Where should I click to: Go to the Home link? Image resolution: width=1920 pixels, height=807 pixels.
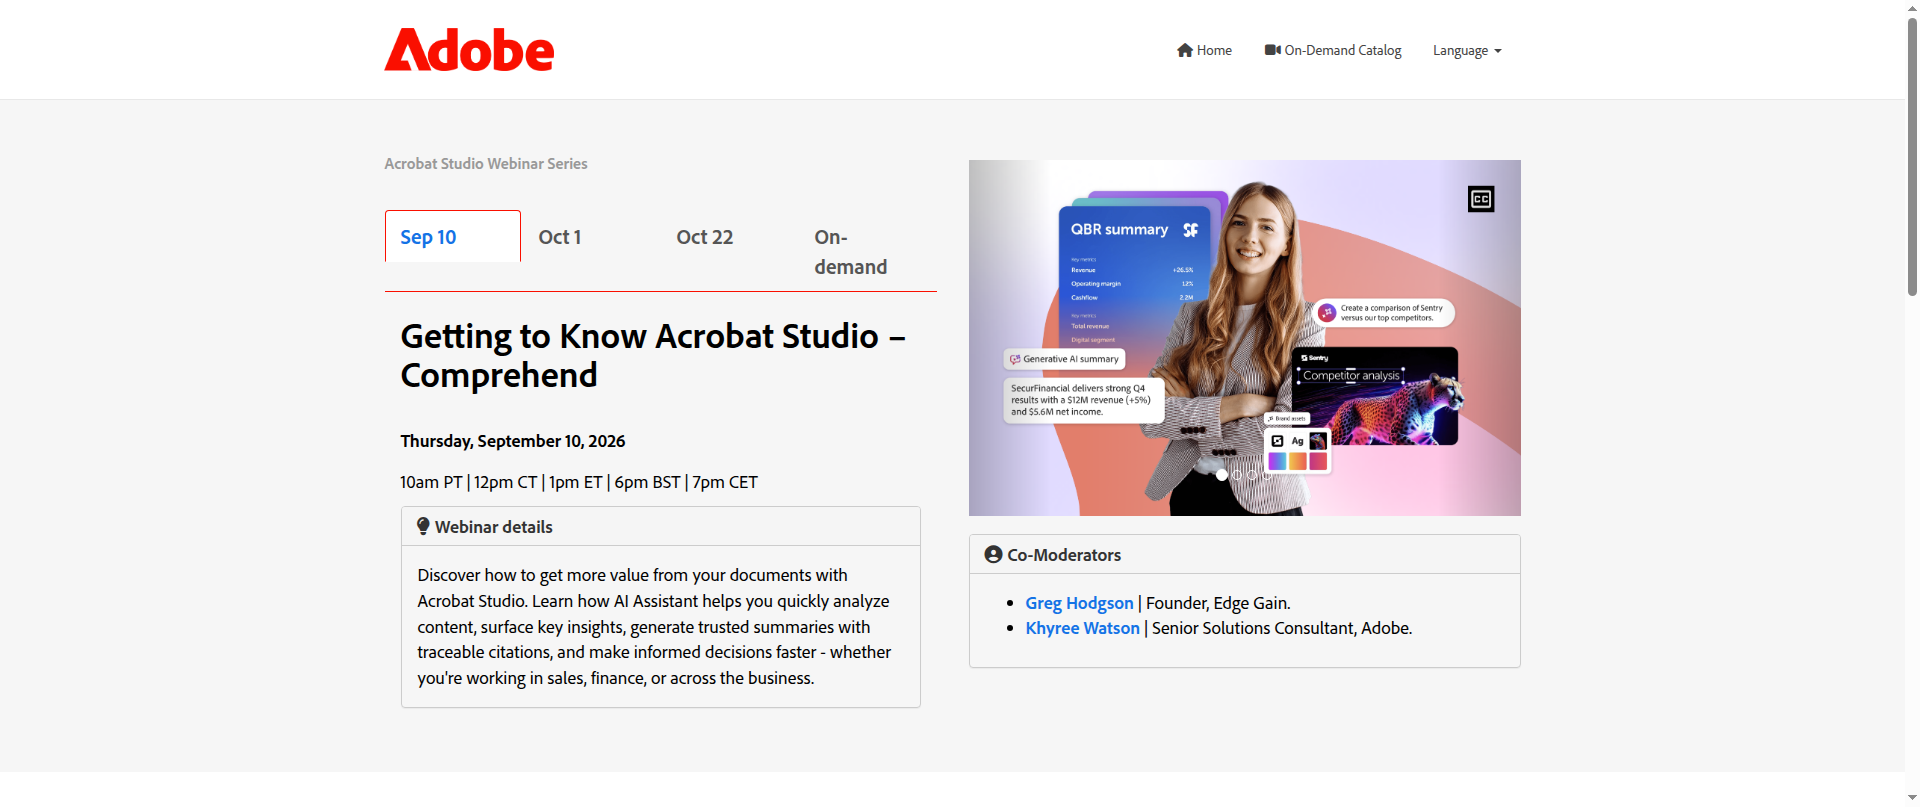(1204, 50)
